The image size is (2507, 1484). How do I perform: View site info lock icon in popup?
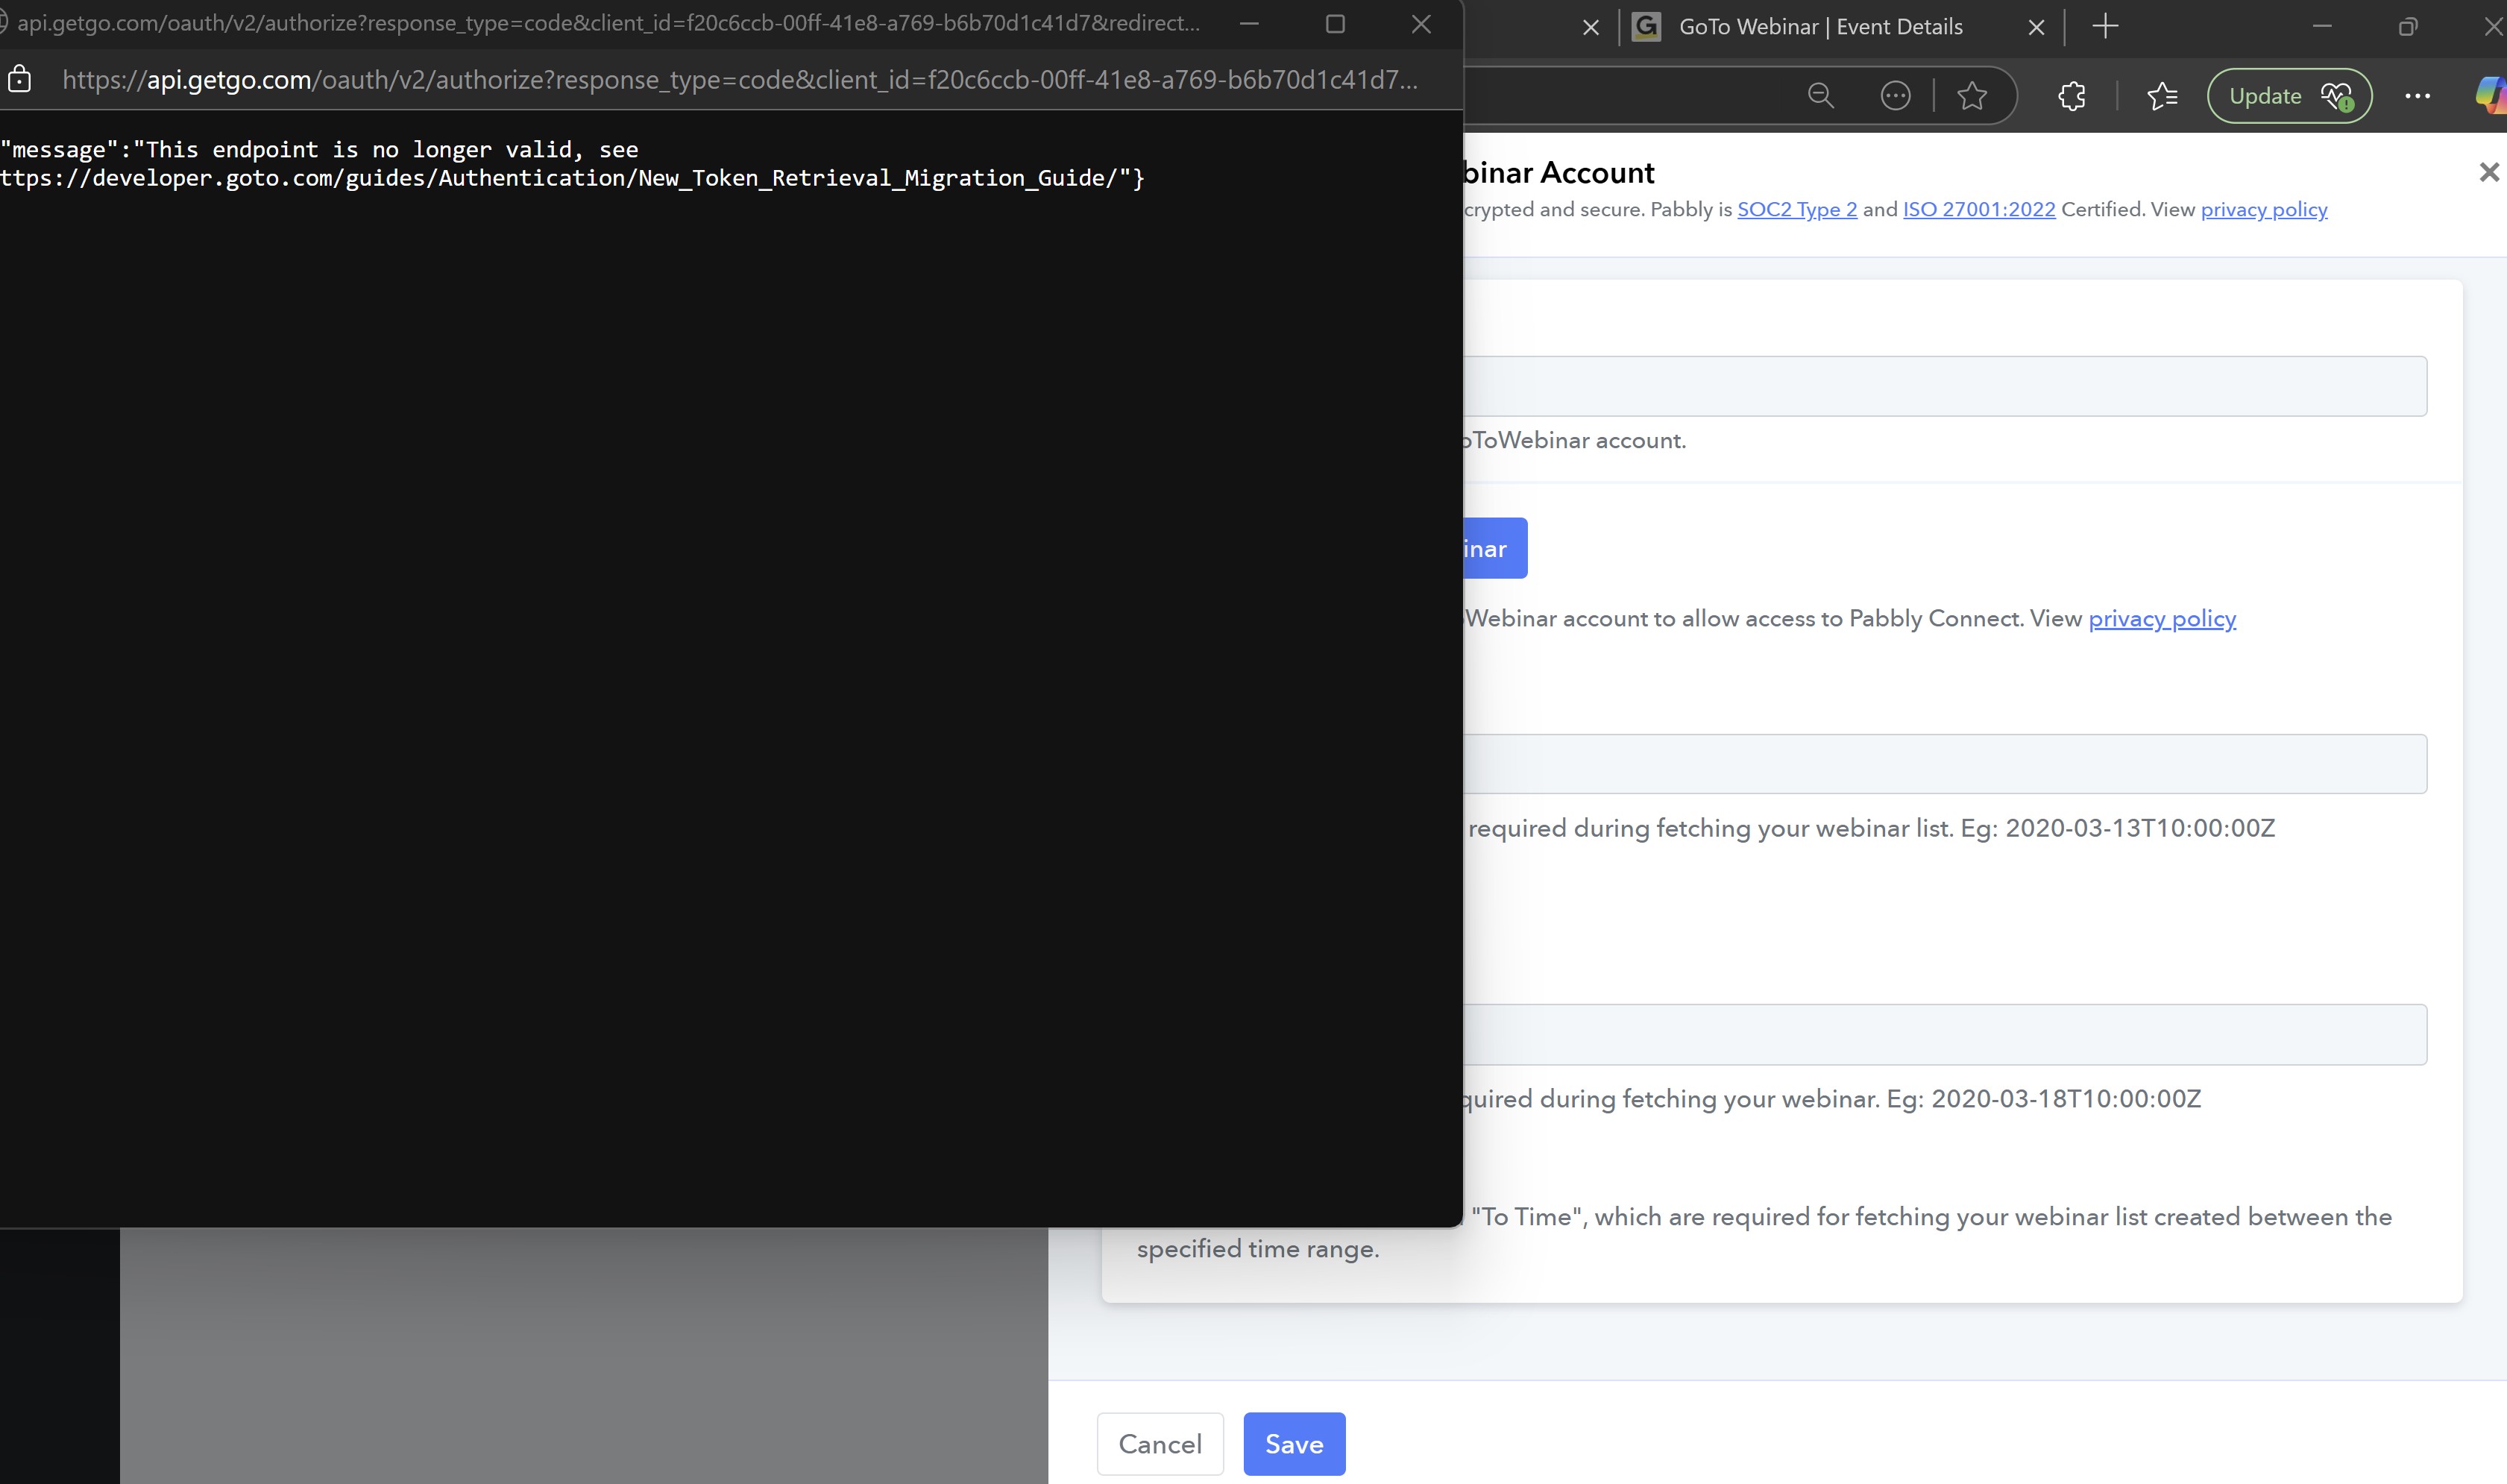pos(20,80)
